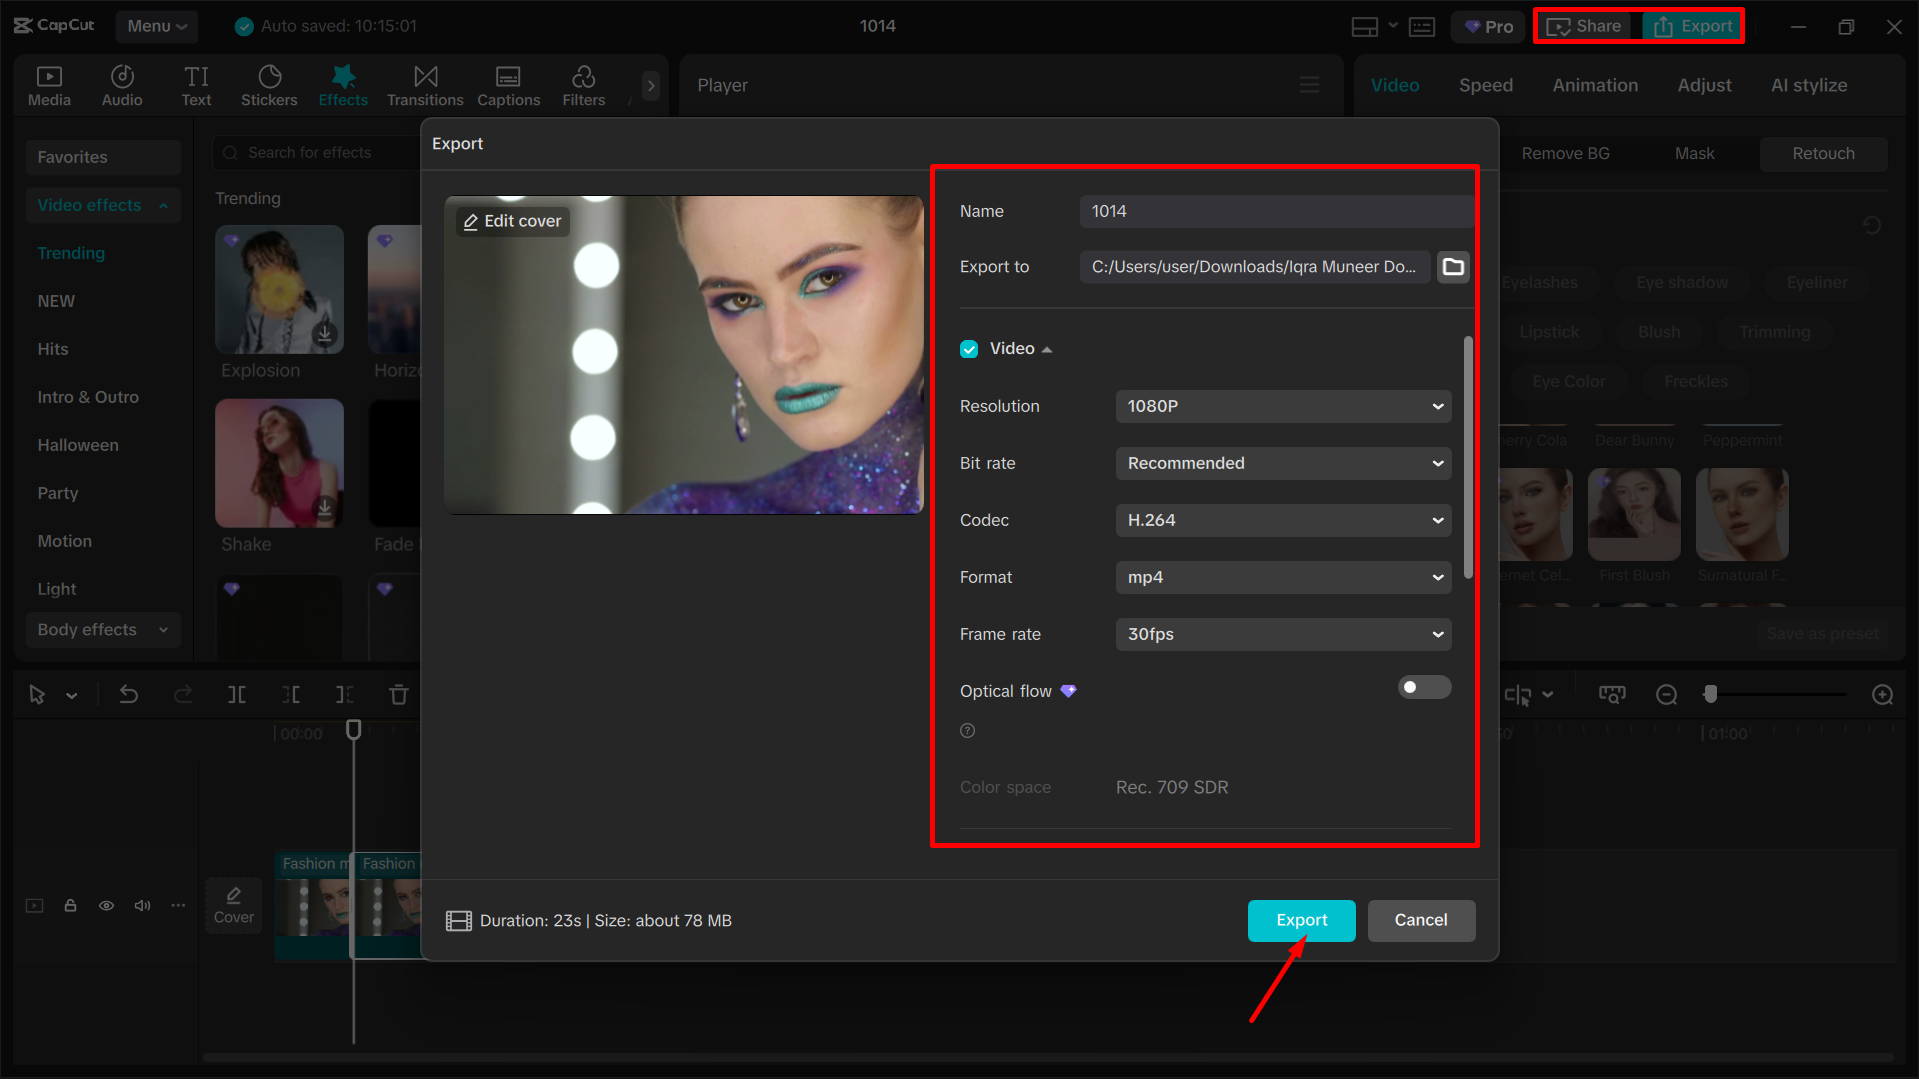Image resolution: width=1919 pixels, height=1079 pixels.
Task: Open the Transitions panel
Action: pos(425,86)
